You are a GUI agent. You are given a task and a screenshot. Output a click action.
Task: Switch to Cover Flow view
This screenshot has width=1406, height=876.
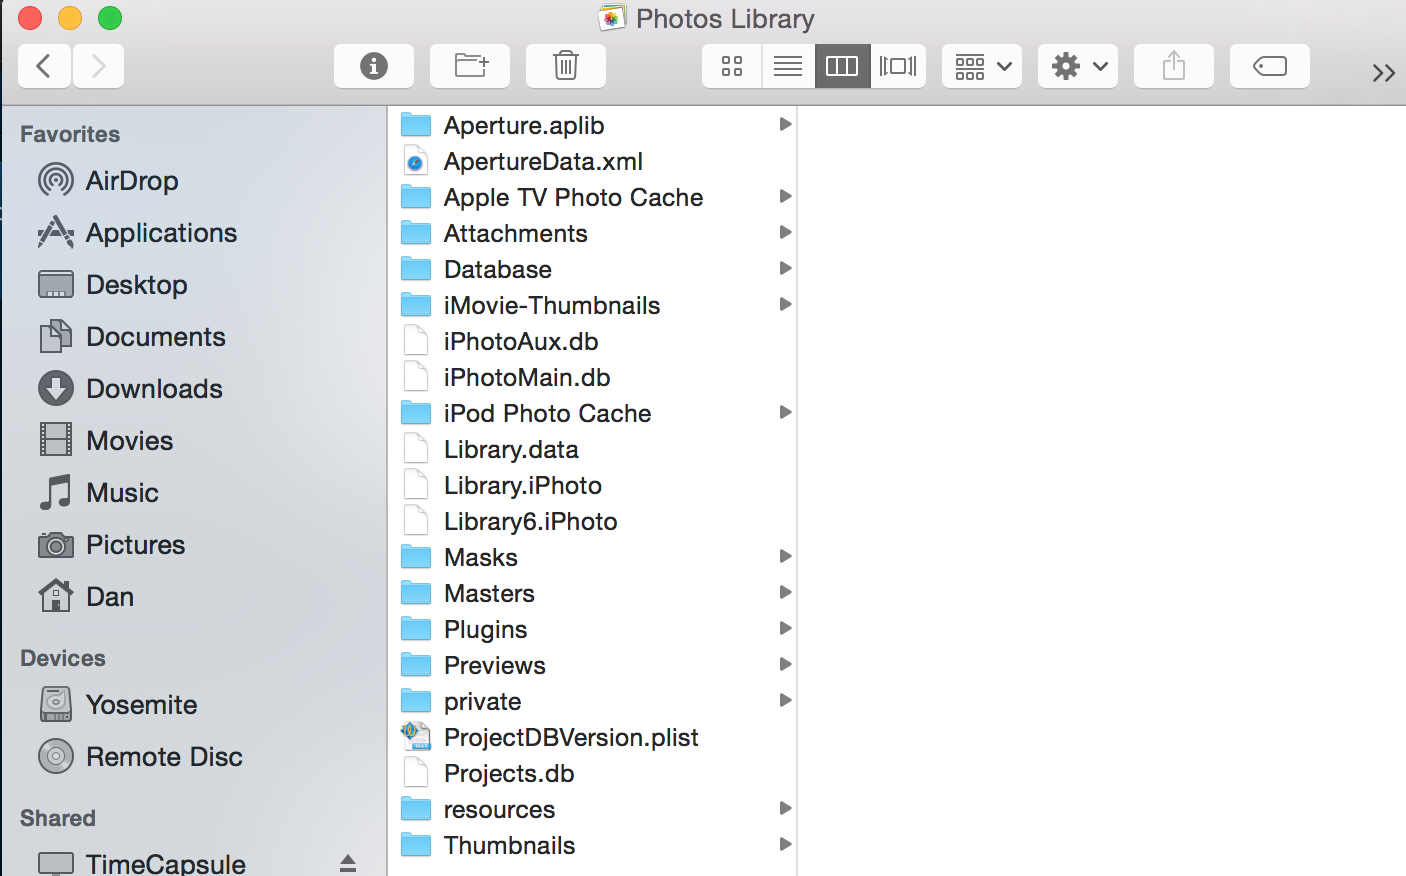coord(898,66)
